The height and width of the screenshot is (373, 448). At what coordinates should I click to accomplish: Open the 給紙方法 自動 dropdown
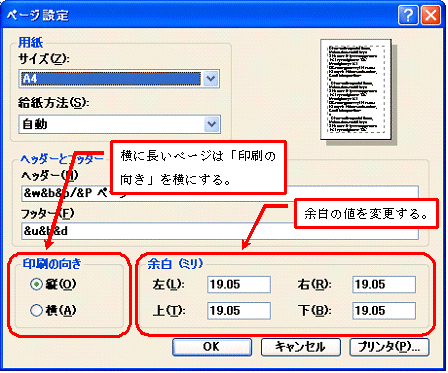click(x=119, y=124)
